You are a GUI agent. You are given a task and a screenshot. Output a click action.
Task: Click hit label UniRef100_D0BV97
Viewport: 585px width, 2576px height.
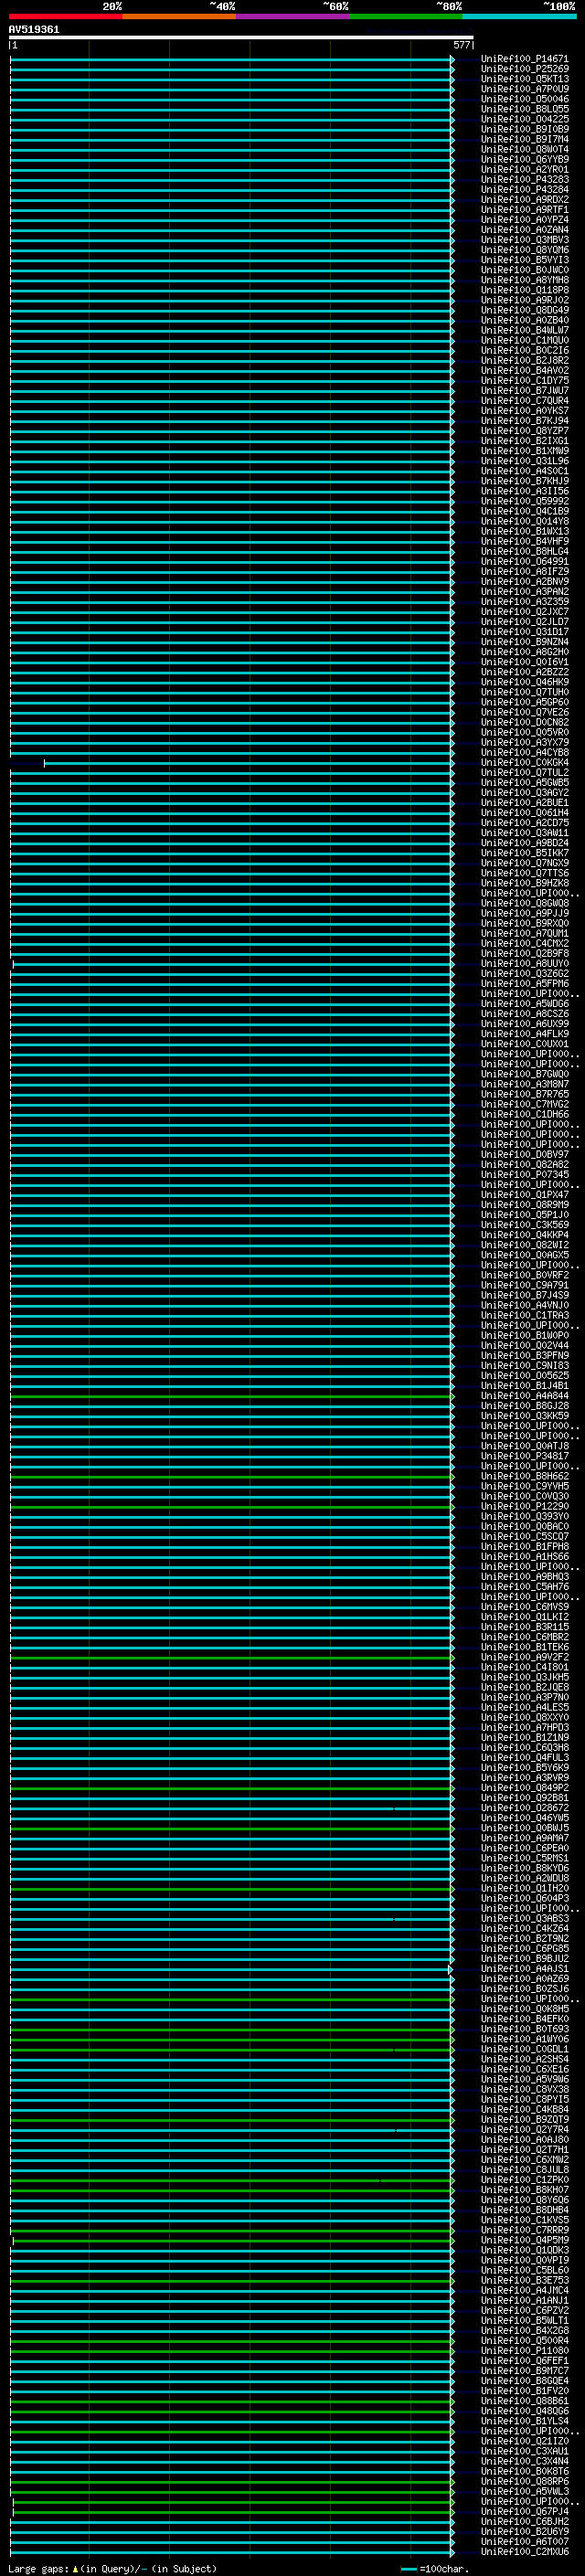coord(524,1155)
